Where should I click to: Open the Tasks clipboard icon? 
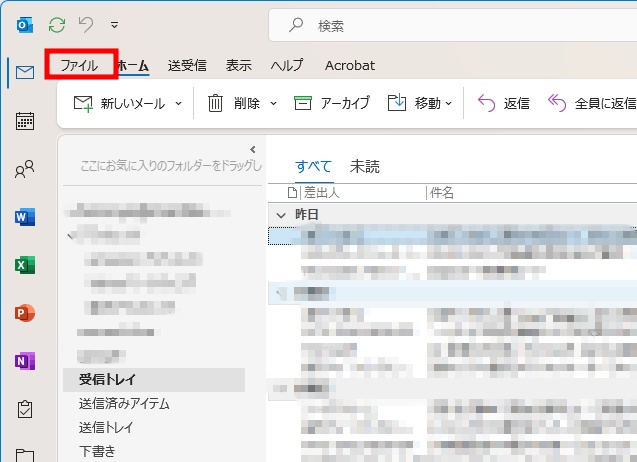(x=25, y=409)
